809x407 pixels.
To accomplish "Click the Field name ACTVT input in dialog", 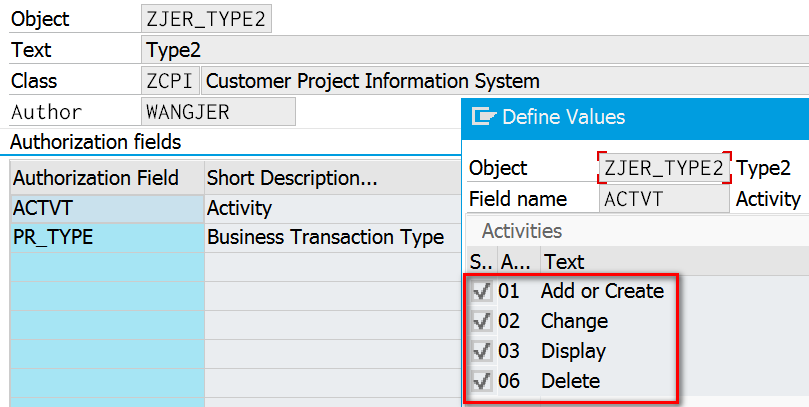I will [x=665, y=199].
